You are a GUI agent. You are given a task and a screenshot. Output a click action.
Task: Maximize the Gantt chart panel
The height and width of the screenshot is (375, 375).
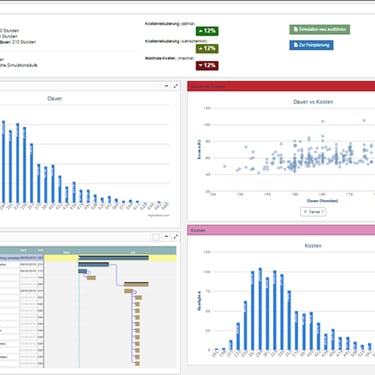click(176, 237)
